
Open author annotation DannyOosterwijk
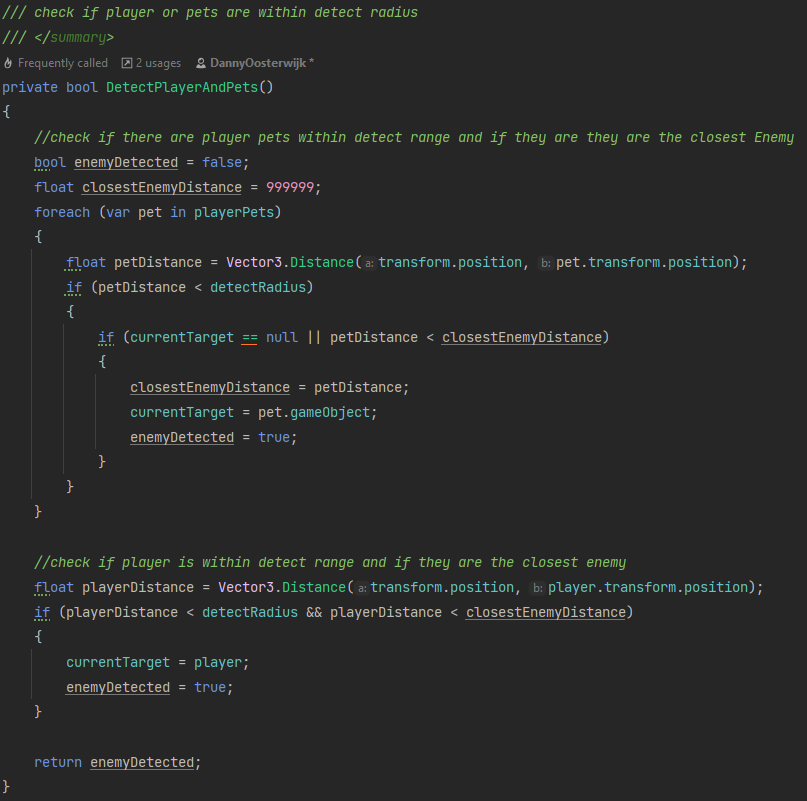[x=258, y=63]
